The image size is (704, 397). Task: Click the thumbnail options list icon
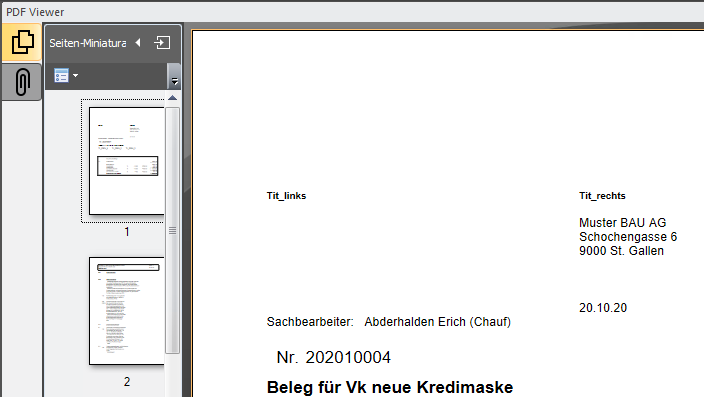pos(61,75)
